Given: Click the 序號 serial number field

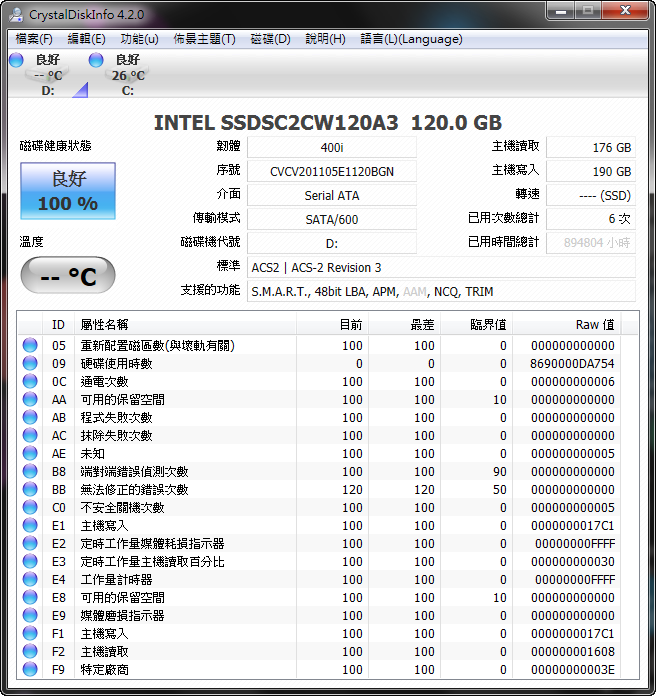Looking at the screenshot, I should [331, 171].
